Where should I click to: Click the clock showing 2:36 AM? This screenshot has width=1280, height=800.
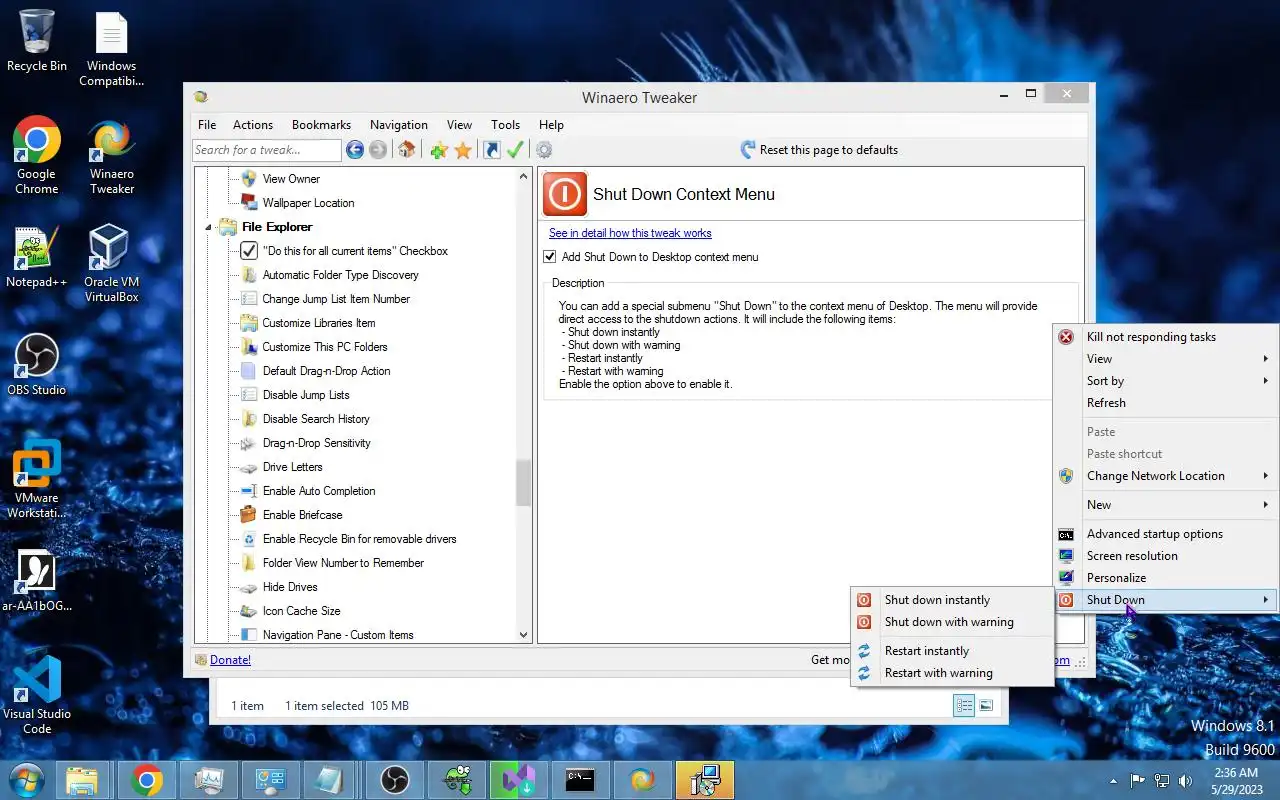point(1236,773)
